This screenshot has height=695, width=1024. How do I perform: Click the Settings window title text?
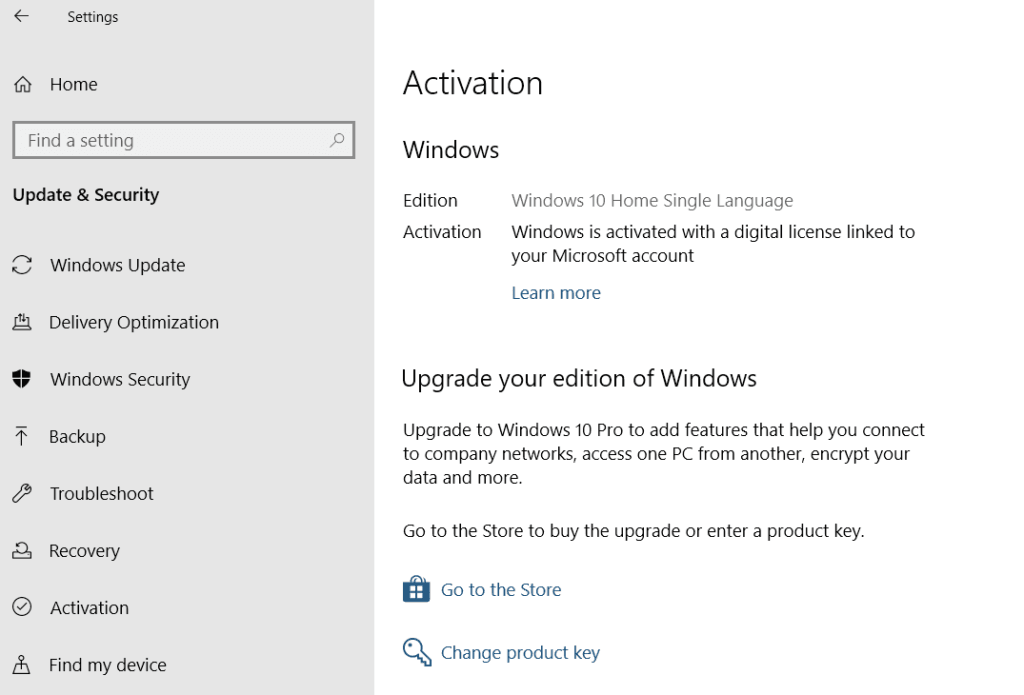coord(93,17)
